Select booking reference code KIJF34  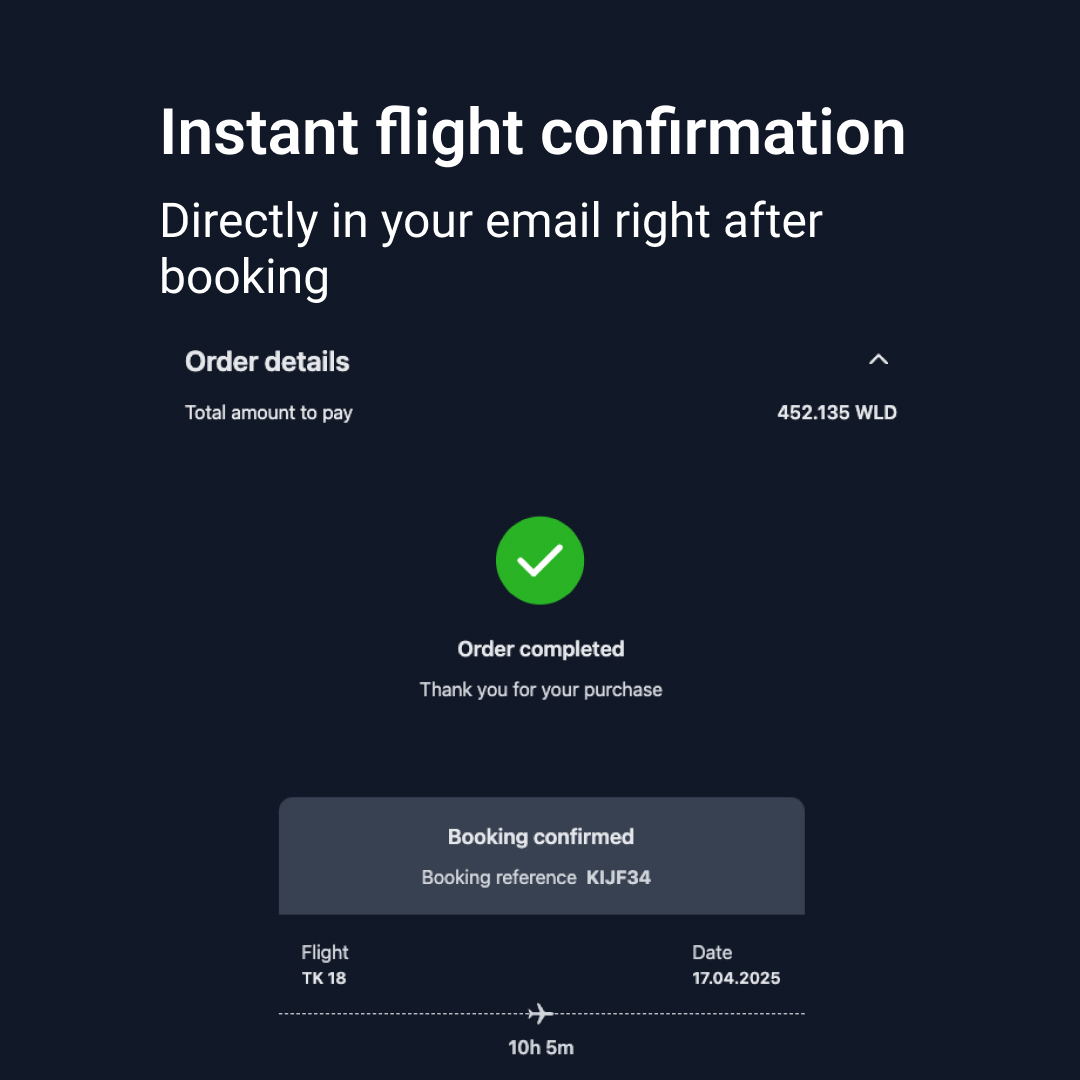[x=618, y=878]
